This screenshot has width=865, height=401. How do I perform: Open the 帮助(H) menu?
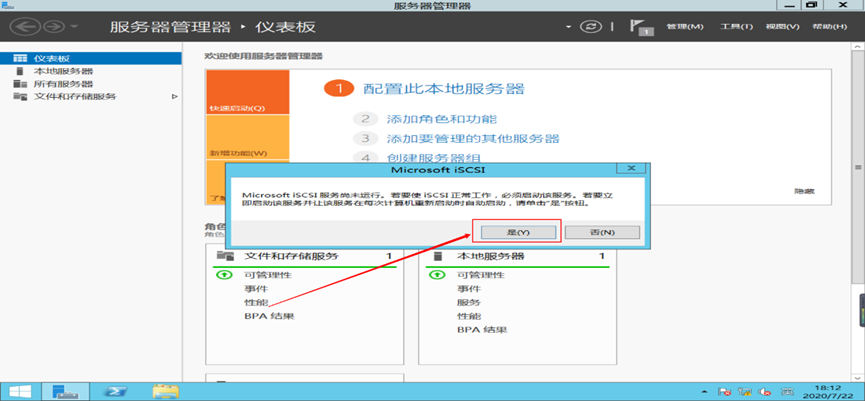click(x=829, y=27)
